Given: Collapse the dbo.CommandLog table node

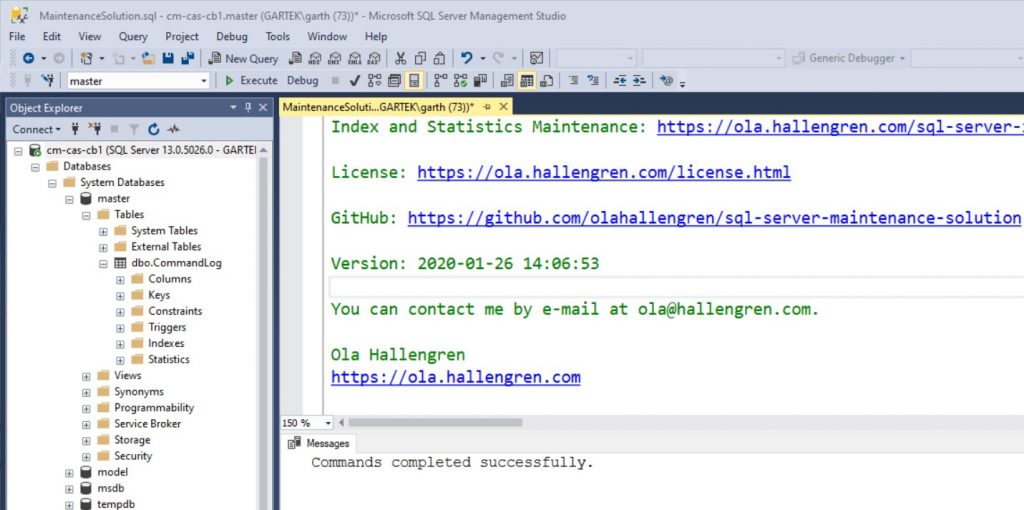Looking at the screenshot, I should point(103,263).
